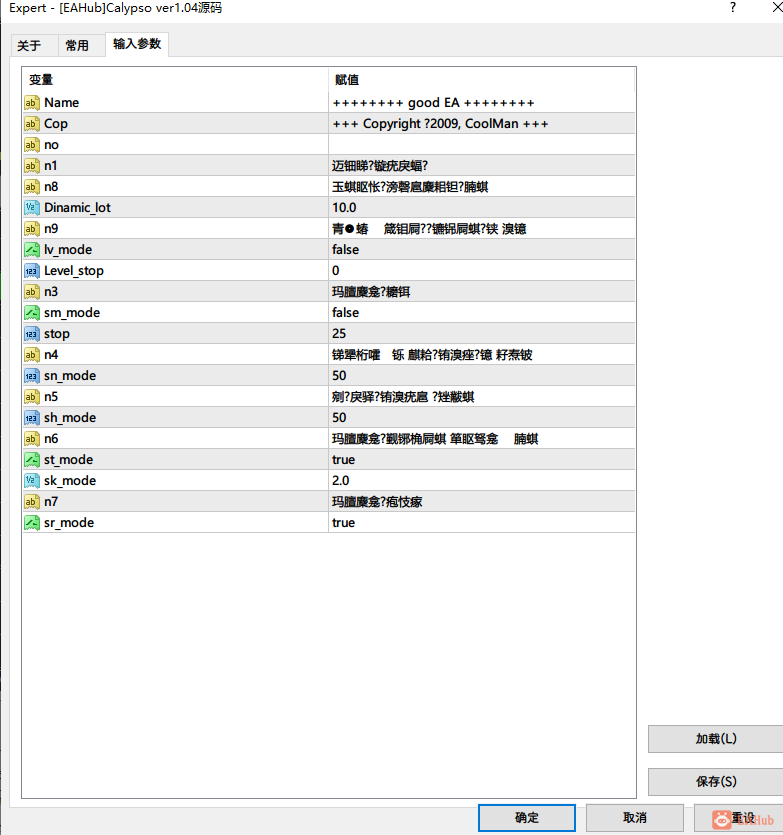Select the Dinamic_lot variable name

(x=77, y=208)
